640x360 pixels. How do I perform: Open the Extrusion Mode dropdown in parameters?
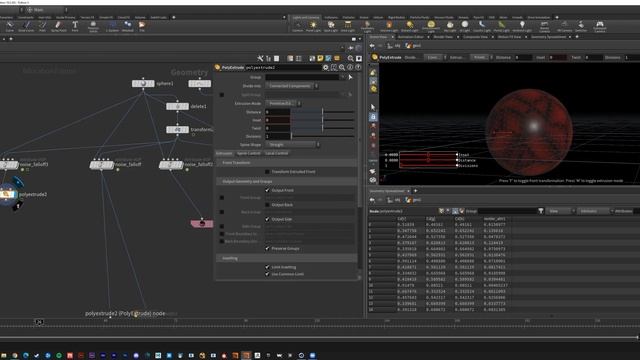(x=283, y=103)
